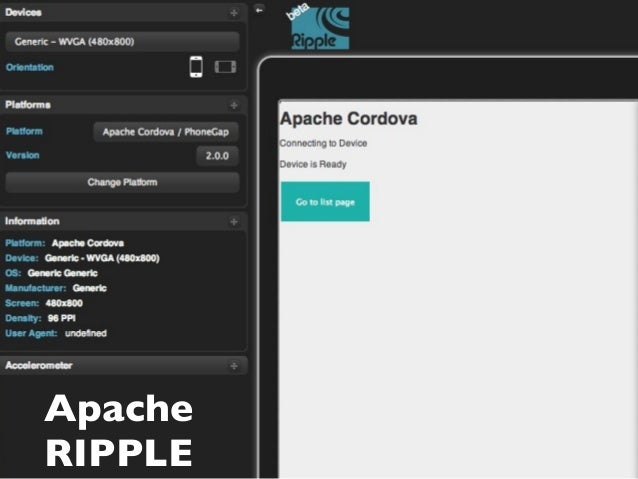The width and height of the screenshot is (638, 479).
Task: Click the Version label
Action: (x=22, y=155)
